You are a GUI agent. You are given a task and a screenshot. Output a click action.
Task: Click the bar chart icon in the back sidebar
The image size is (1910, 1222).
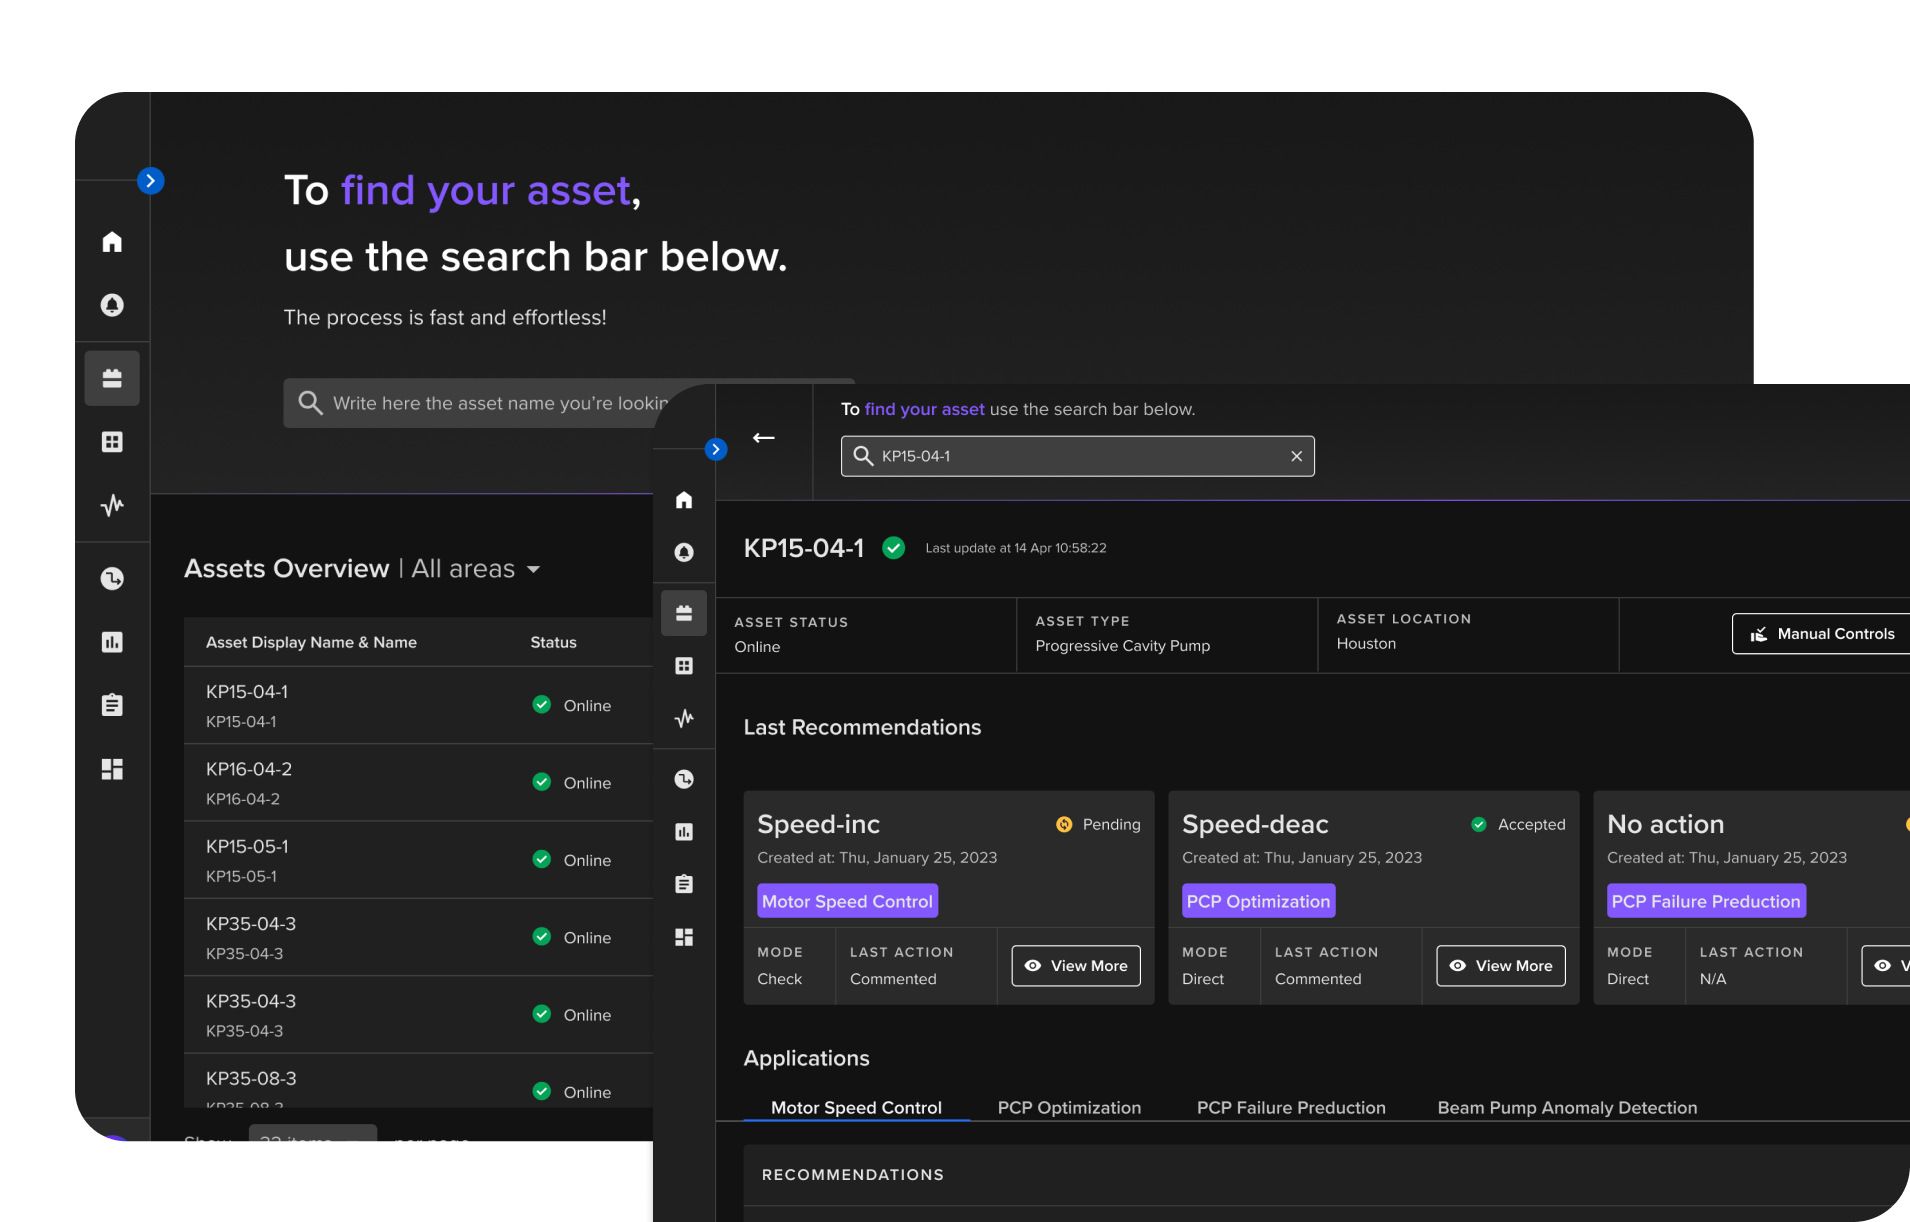[x=112, y=642]
